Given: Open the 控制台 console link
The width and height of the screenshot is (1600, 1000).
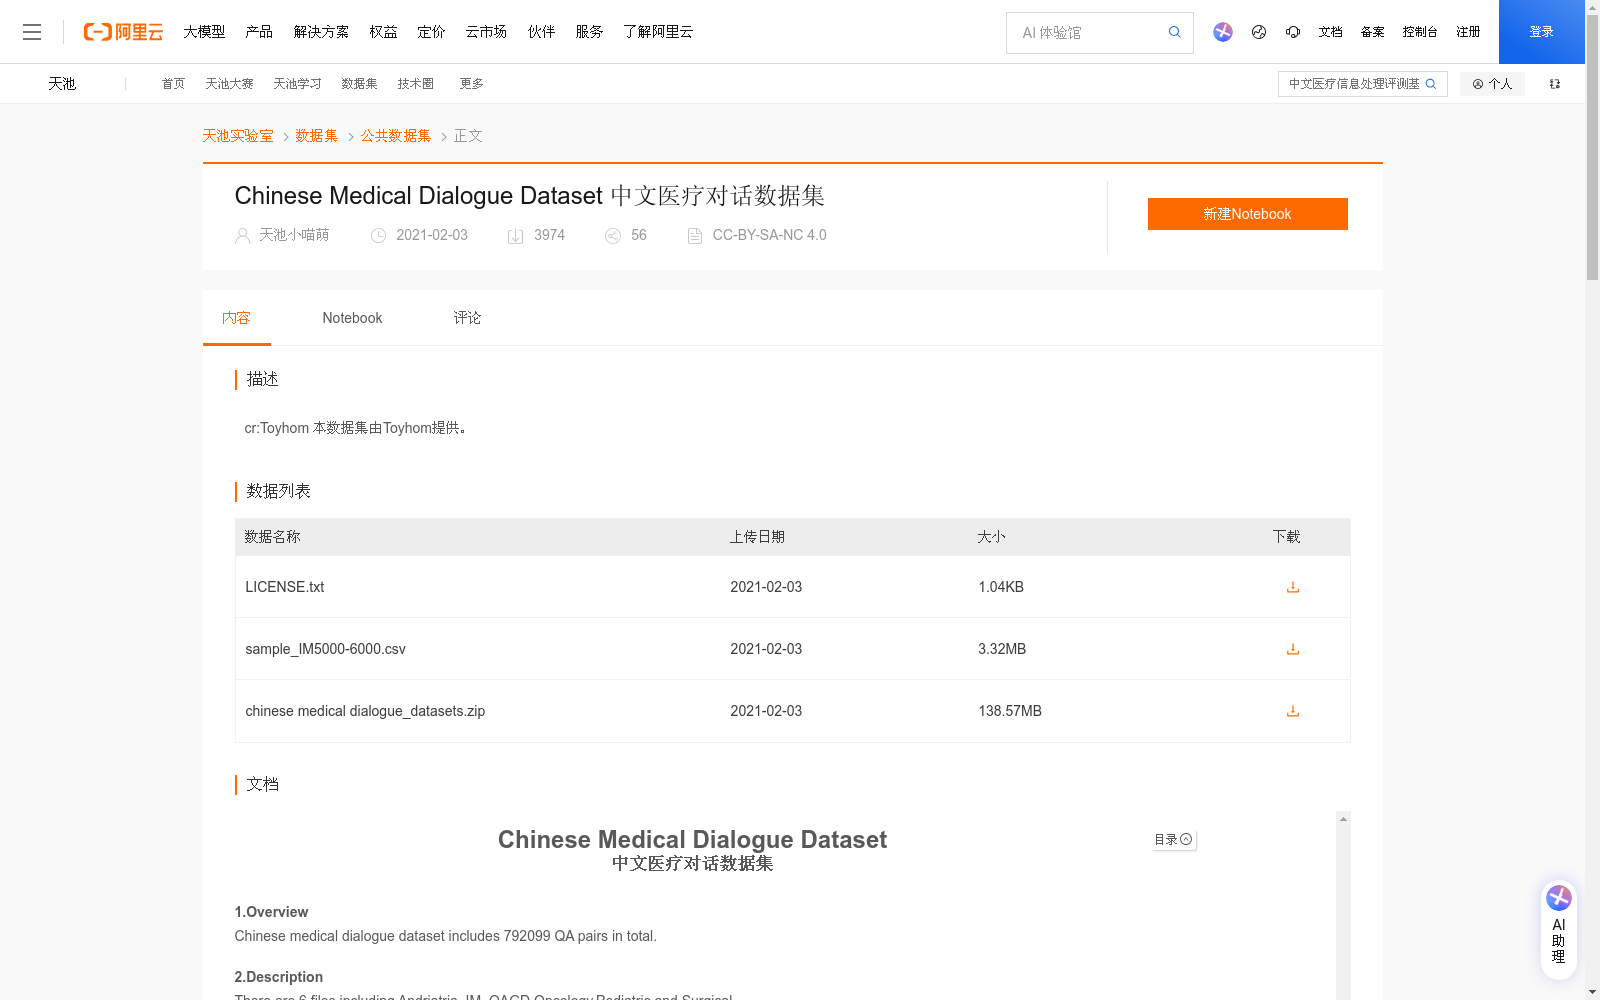Looking at the screenshot, I should tap(1420, 32).
